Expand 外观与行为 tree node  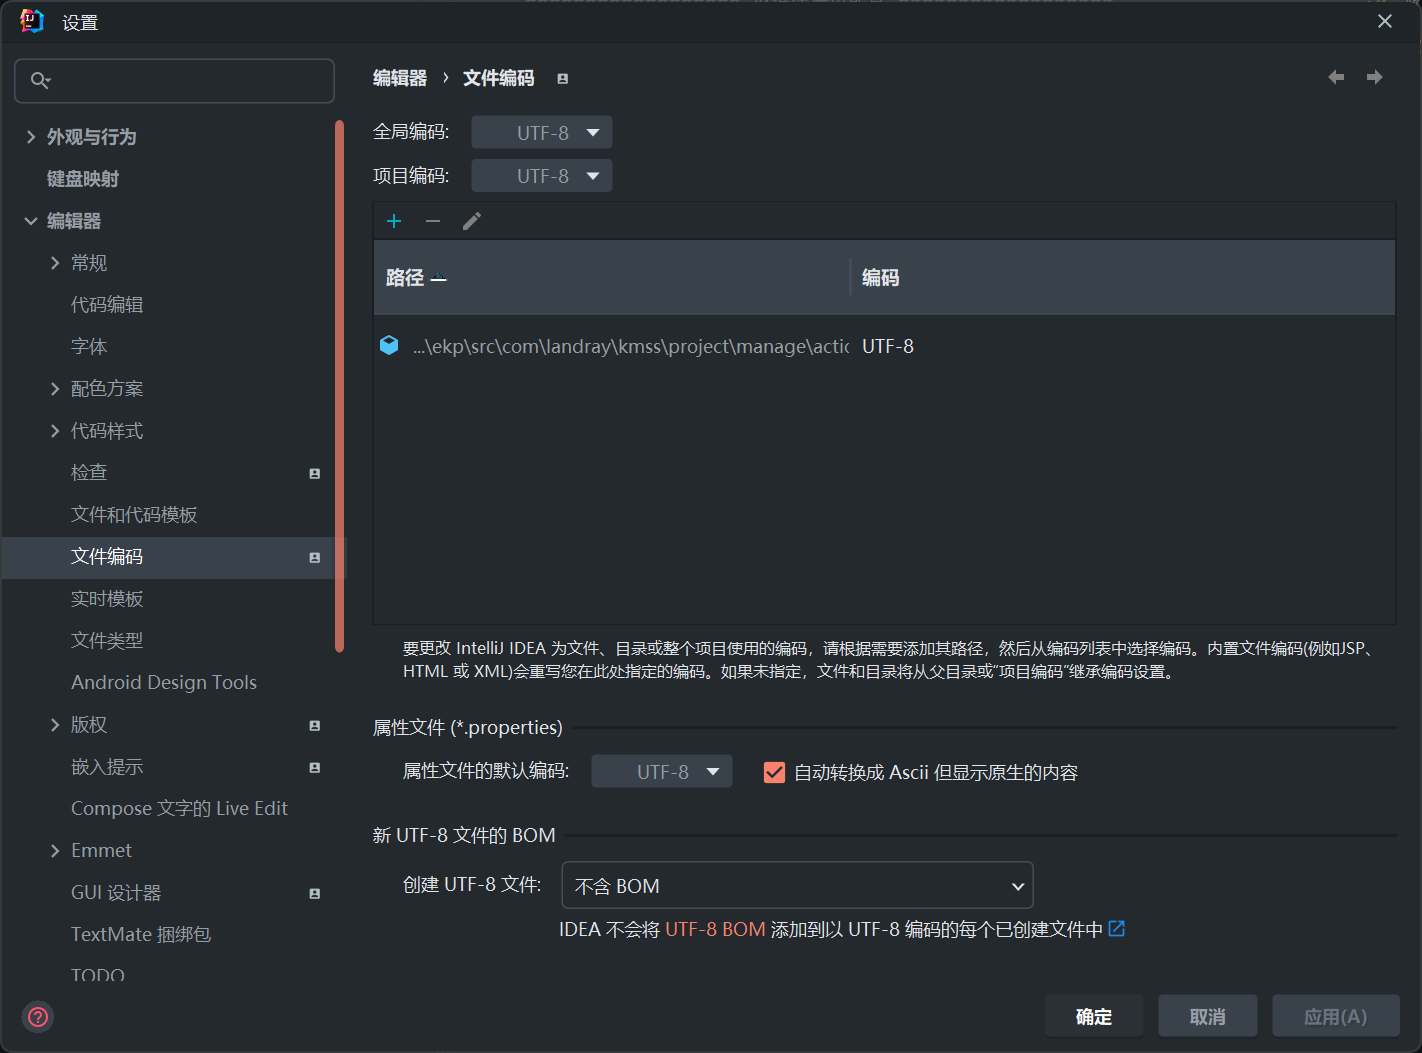coord(31,137)
